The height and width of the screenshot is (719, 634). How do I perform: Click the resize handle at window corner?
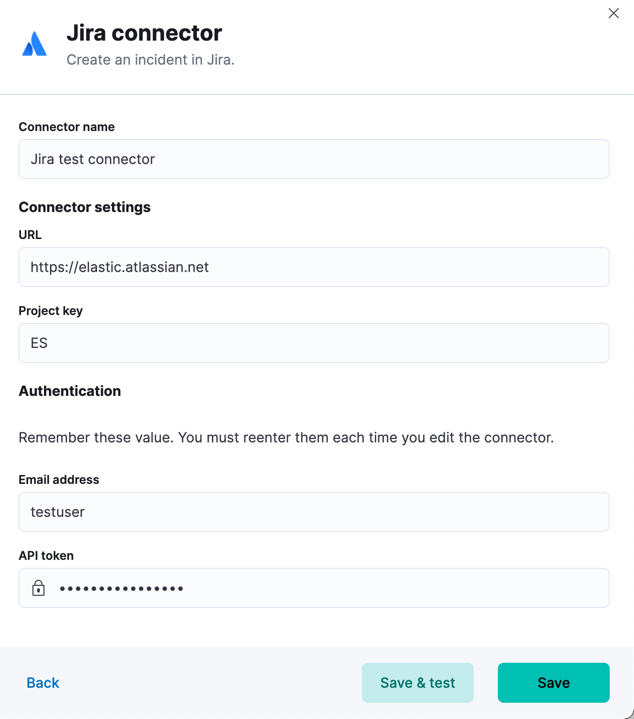point(626,712)
